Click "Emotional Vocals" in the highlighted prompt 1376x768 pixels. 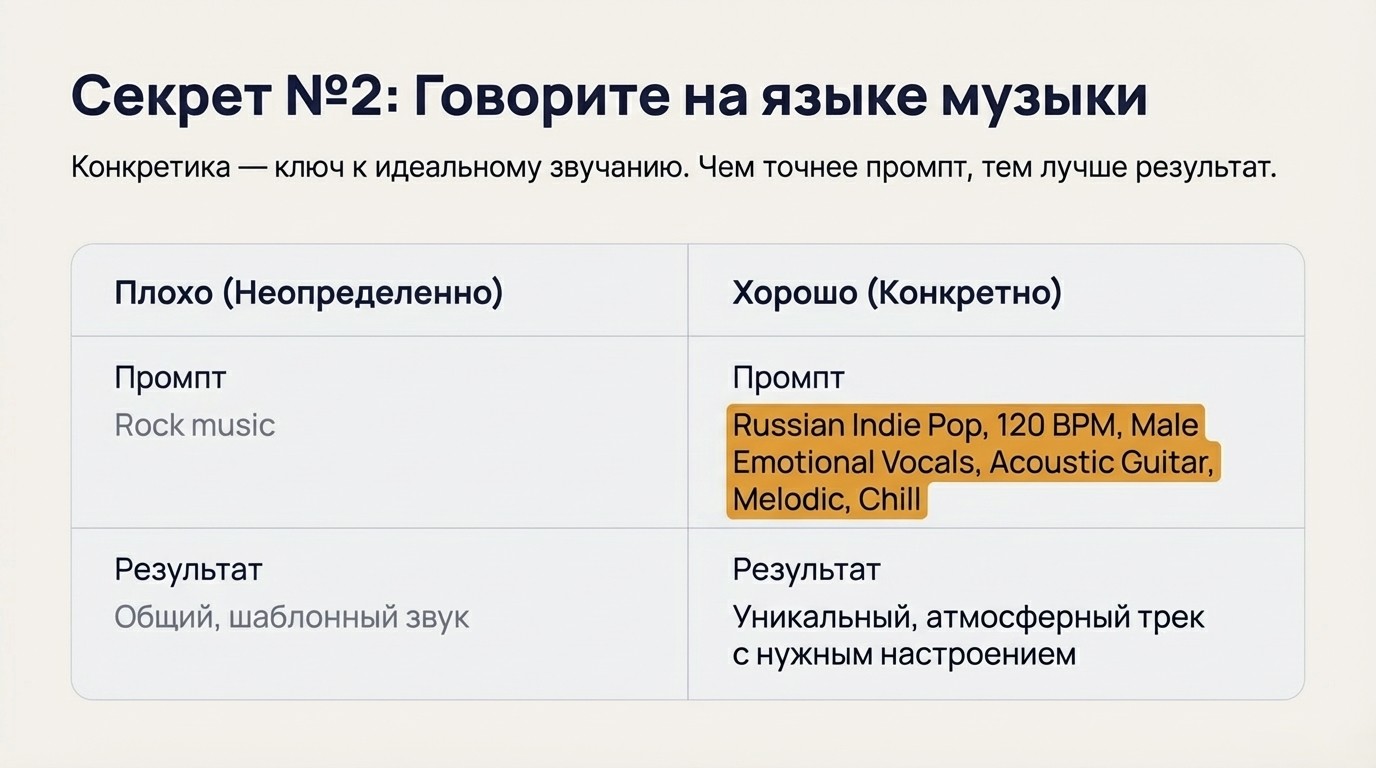click(857, 462)
